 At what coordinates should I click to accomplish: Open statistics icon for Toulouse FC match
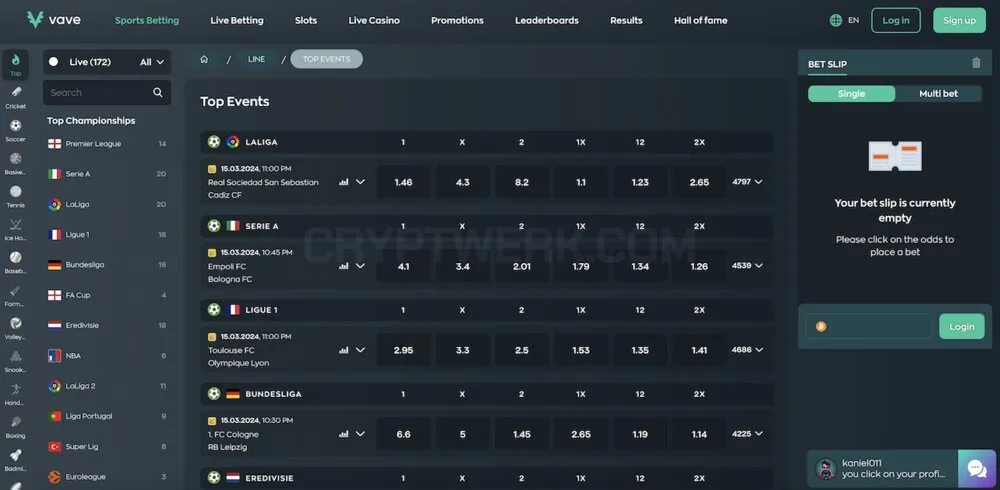point(344,350)
